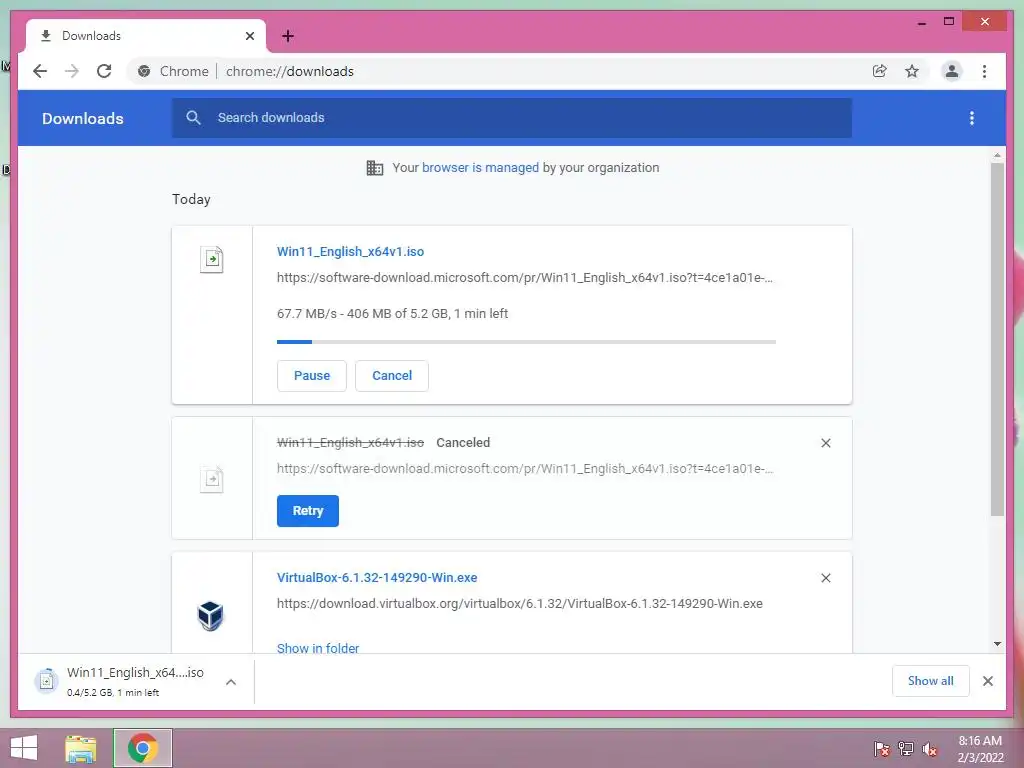Screen dimensions: 1024x768
Task: Close the Downloads tab
Action: pos(249,36)
